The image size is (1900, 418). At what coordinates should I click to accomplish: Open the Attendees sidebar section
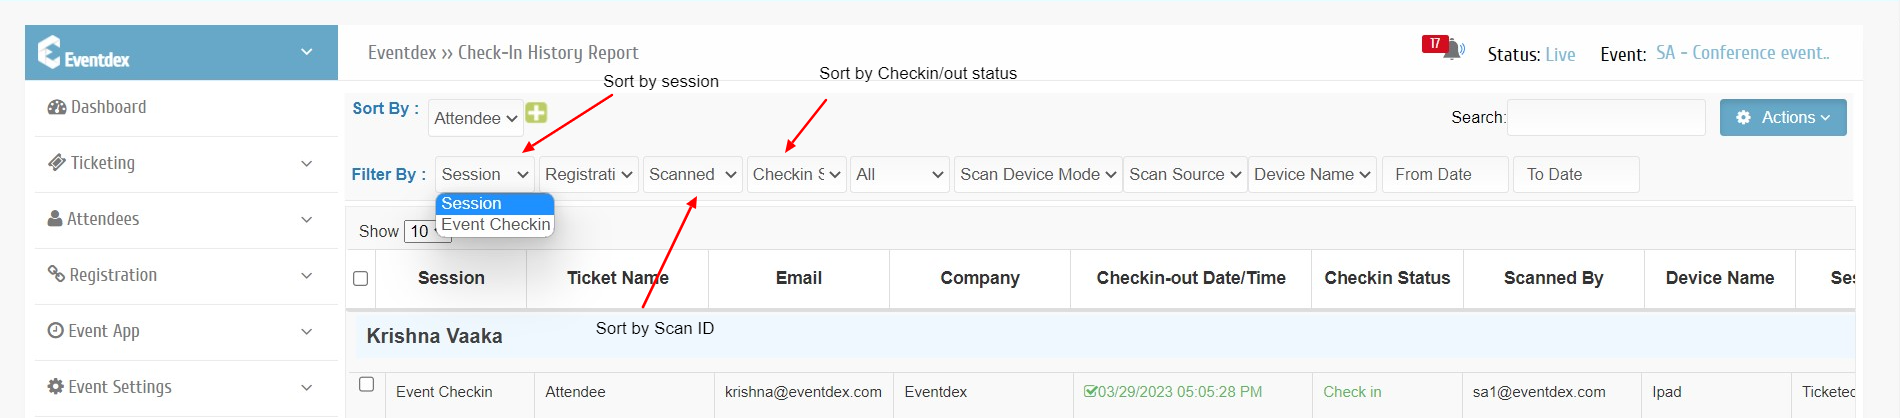pos(103,219)
